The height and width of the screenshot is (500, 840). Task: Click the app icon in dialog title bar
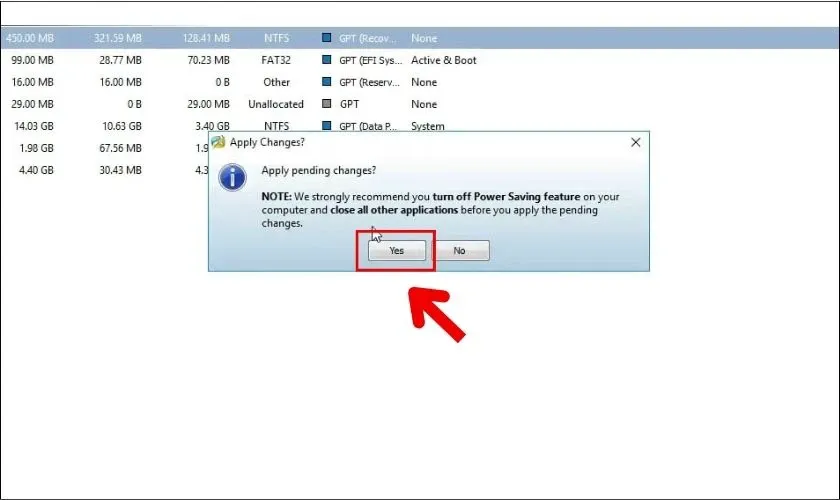[219, 142]
